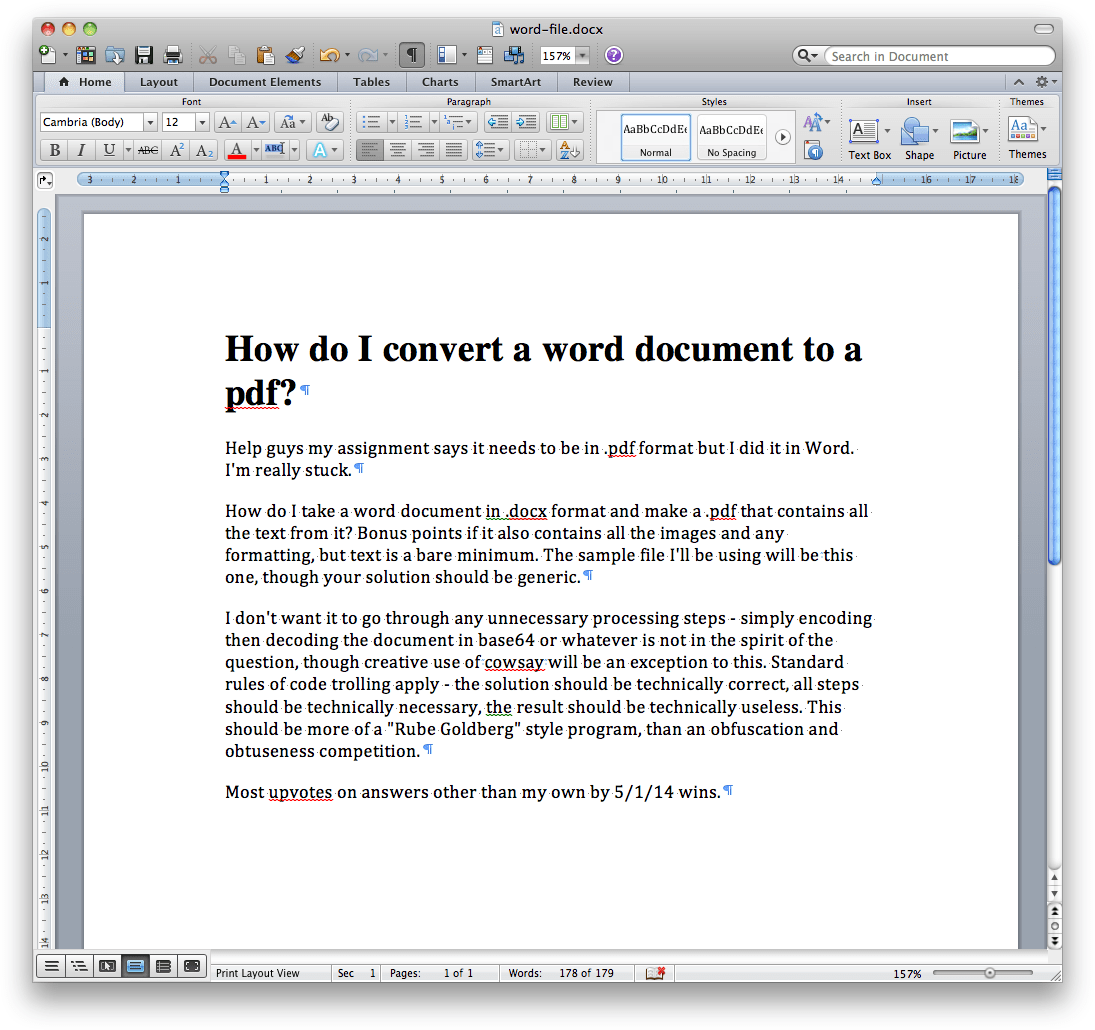Image resolution: width=1095 pixels, height=1030 pixels.
Task: Paste from clipboard using Paste icon
Action: [265, 55]
